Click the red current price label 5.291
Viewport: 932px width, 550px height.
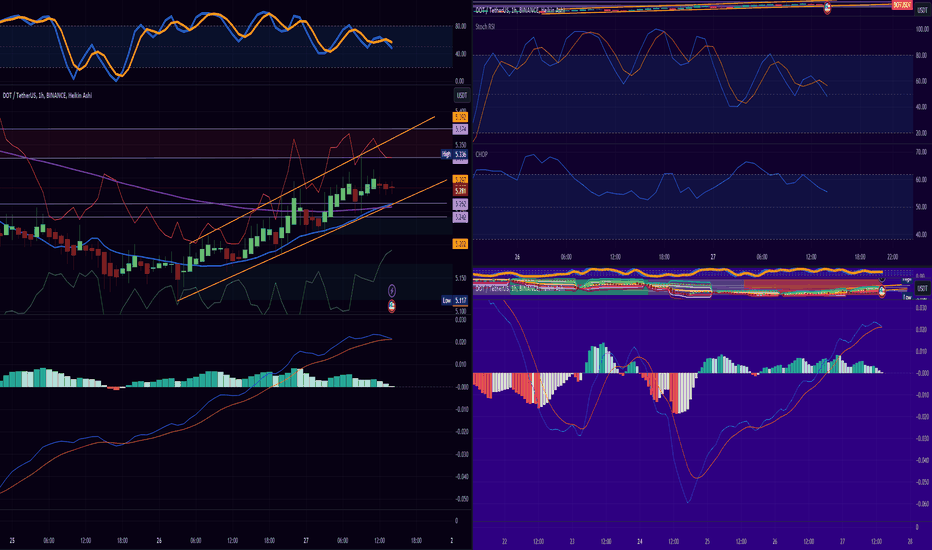coord(461,191)
